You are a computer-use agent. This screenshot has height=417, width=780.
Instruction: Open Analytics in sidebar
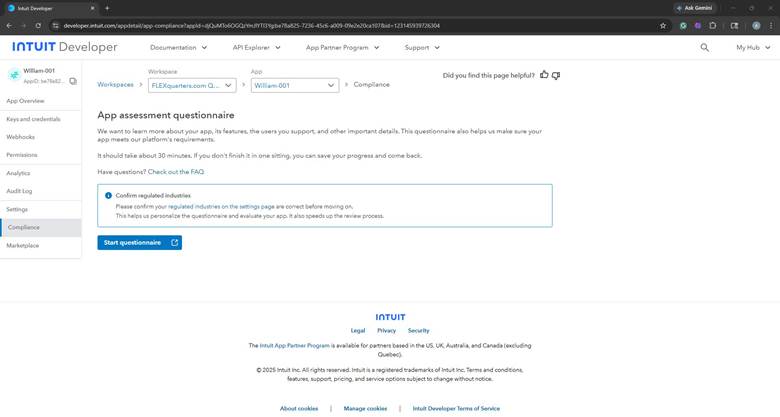coord(18,173)
